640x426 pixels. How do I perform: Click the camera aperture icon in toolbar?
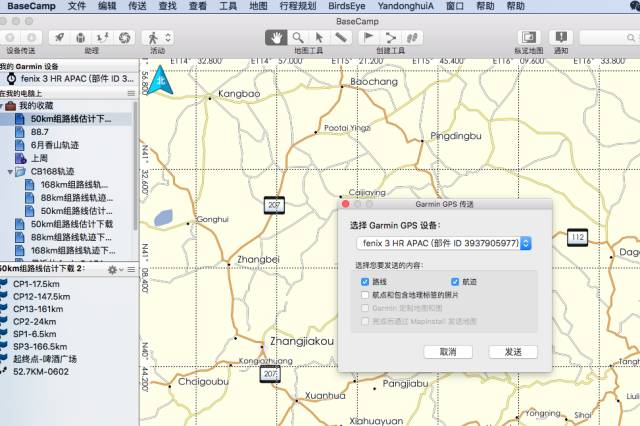pos(124,38)
